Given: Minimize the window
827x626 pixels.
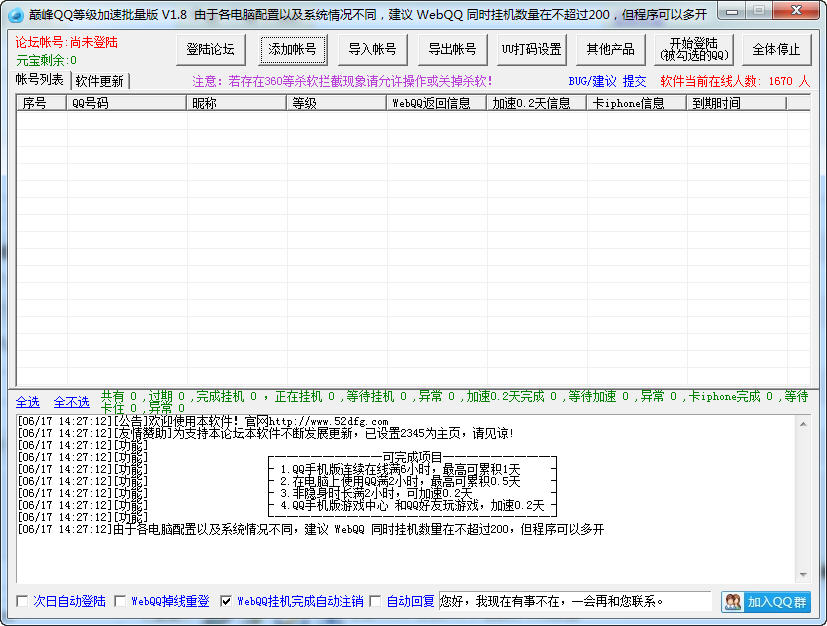Looking at the screenshot, I should (x=732, y=11).
